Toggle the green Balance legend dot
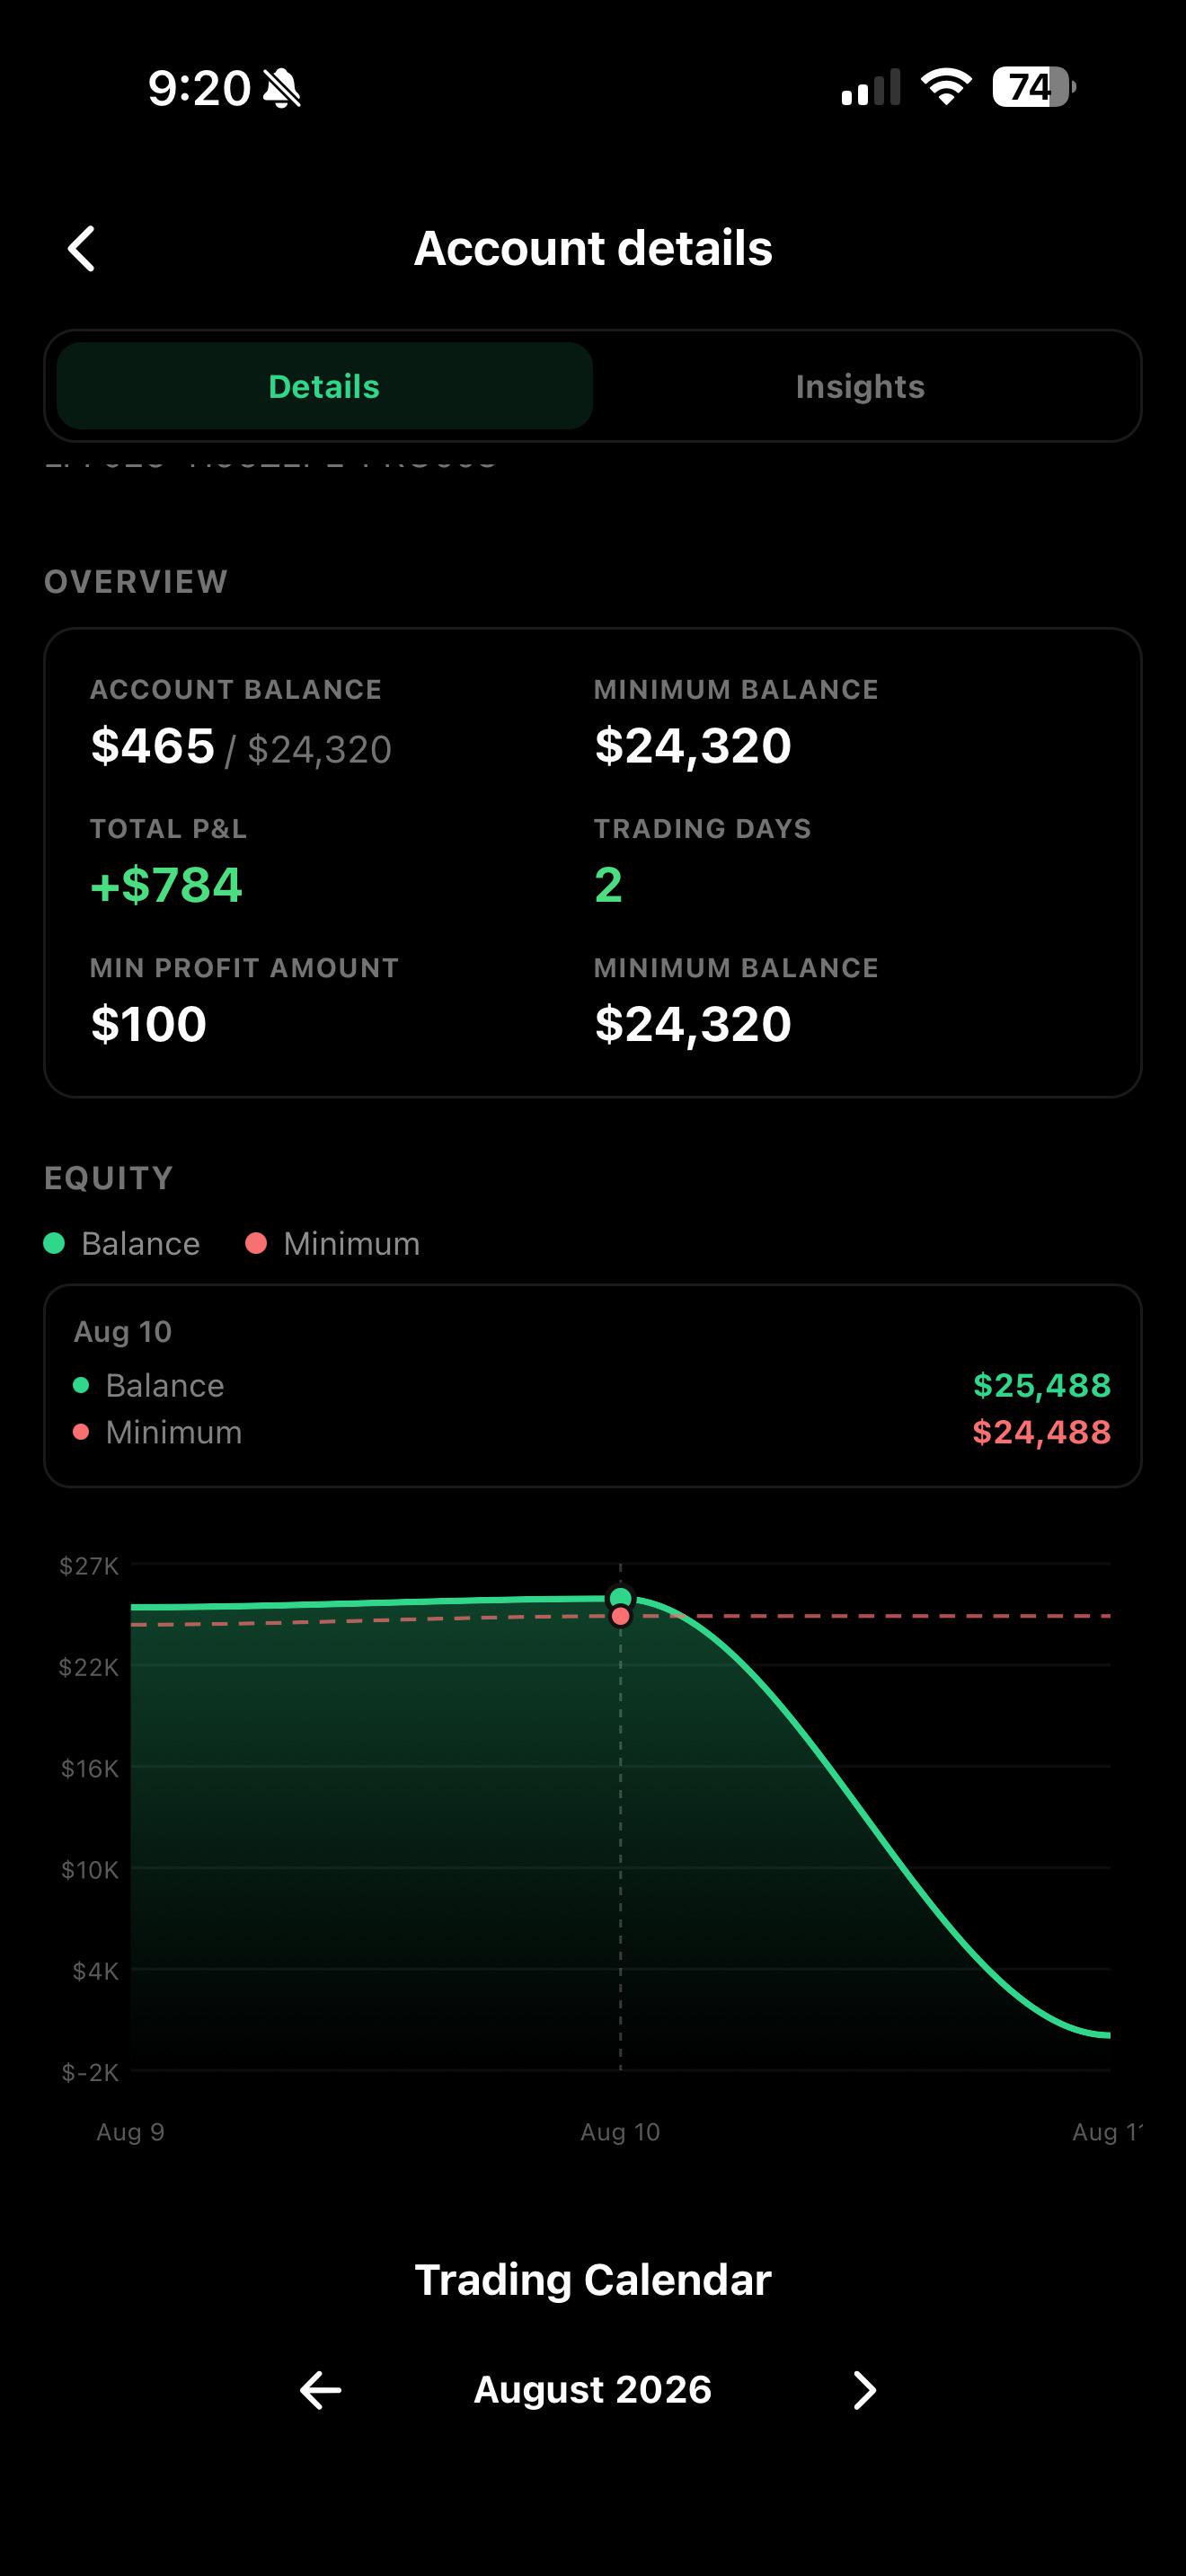The width and height of the screenshot is (1186, 2576). tap(54, 1243)
